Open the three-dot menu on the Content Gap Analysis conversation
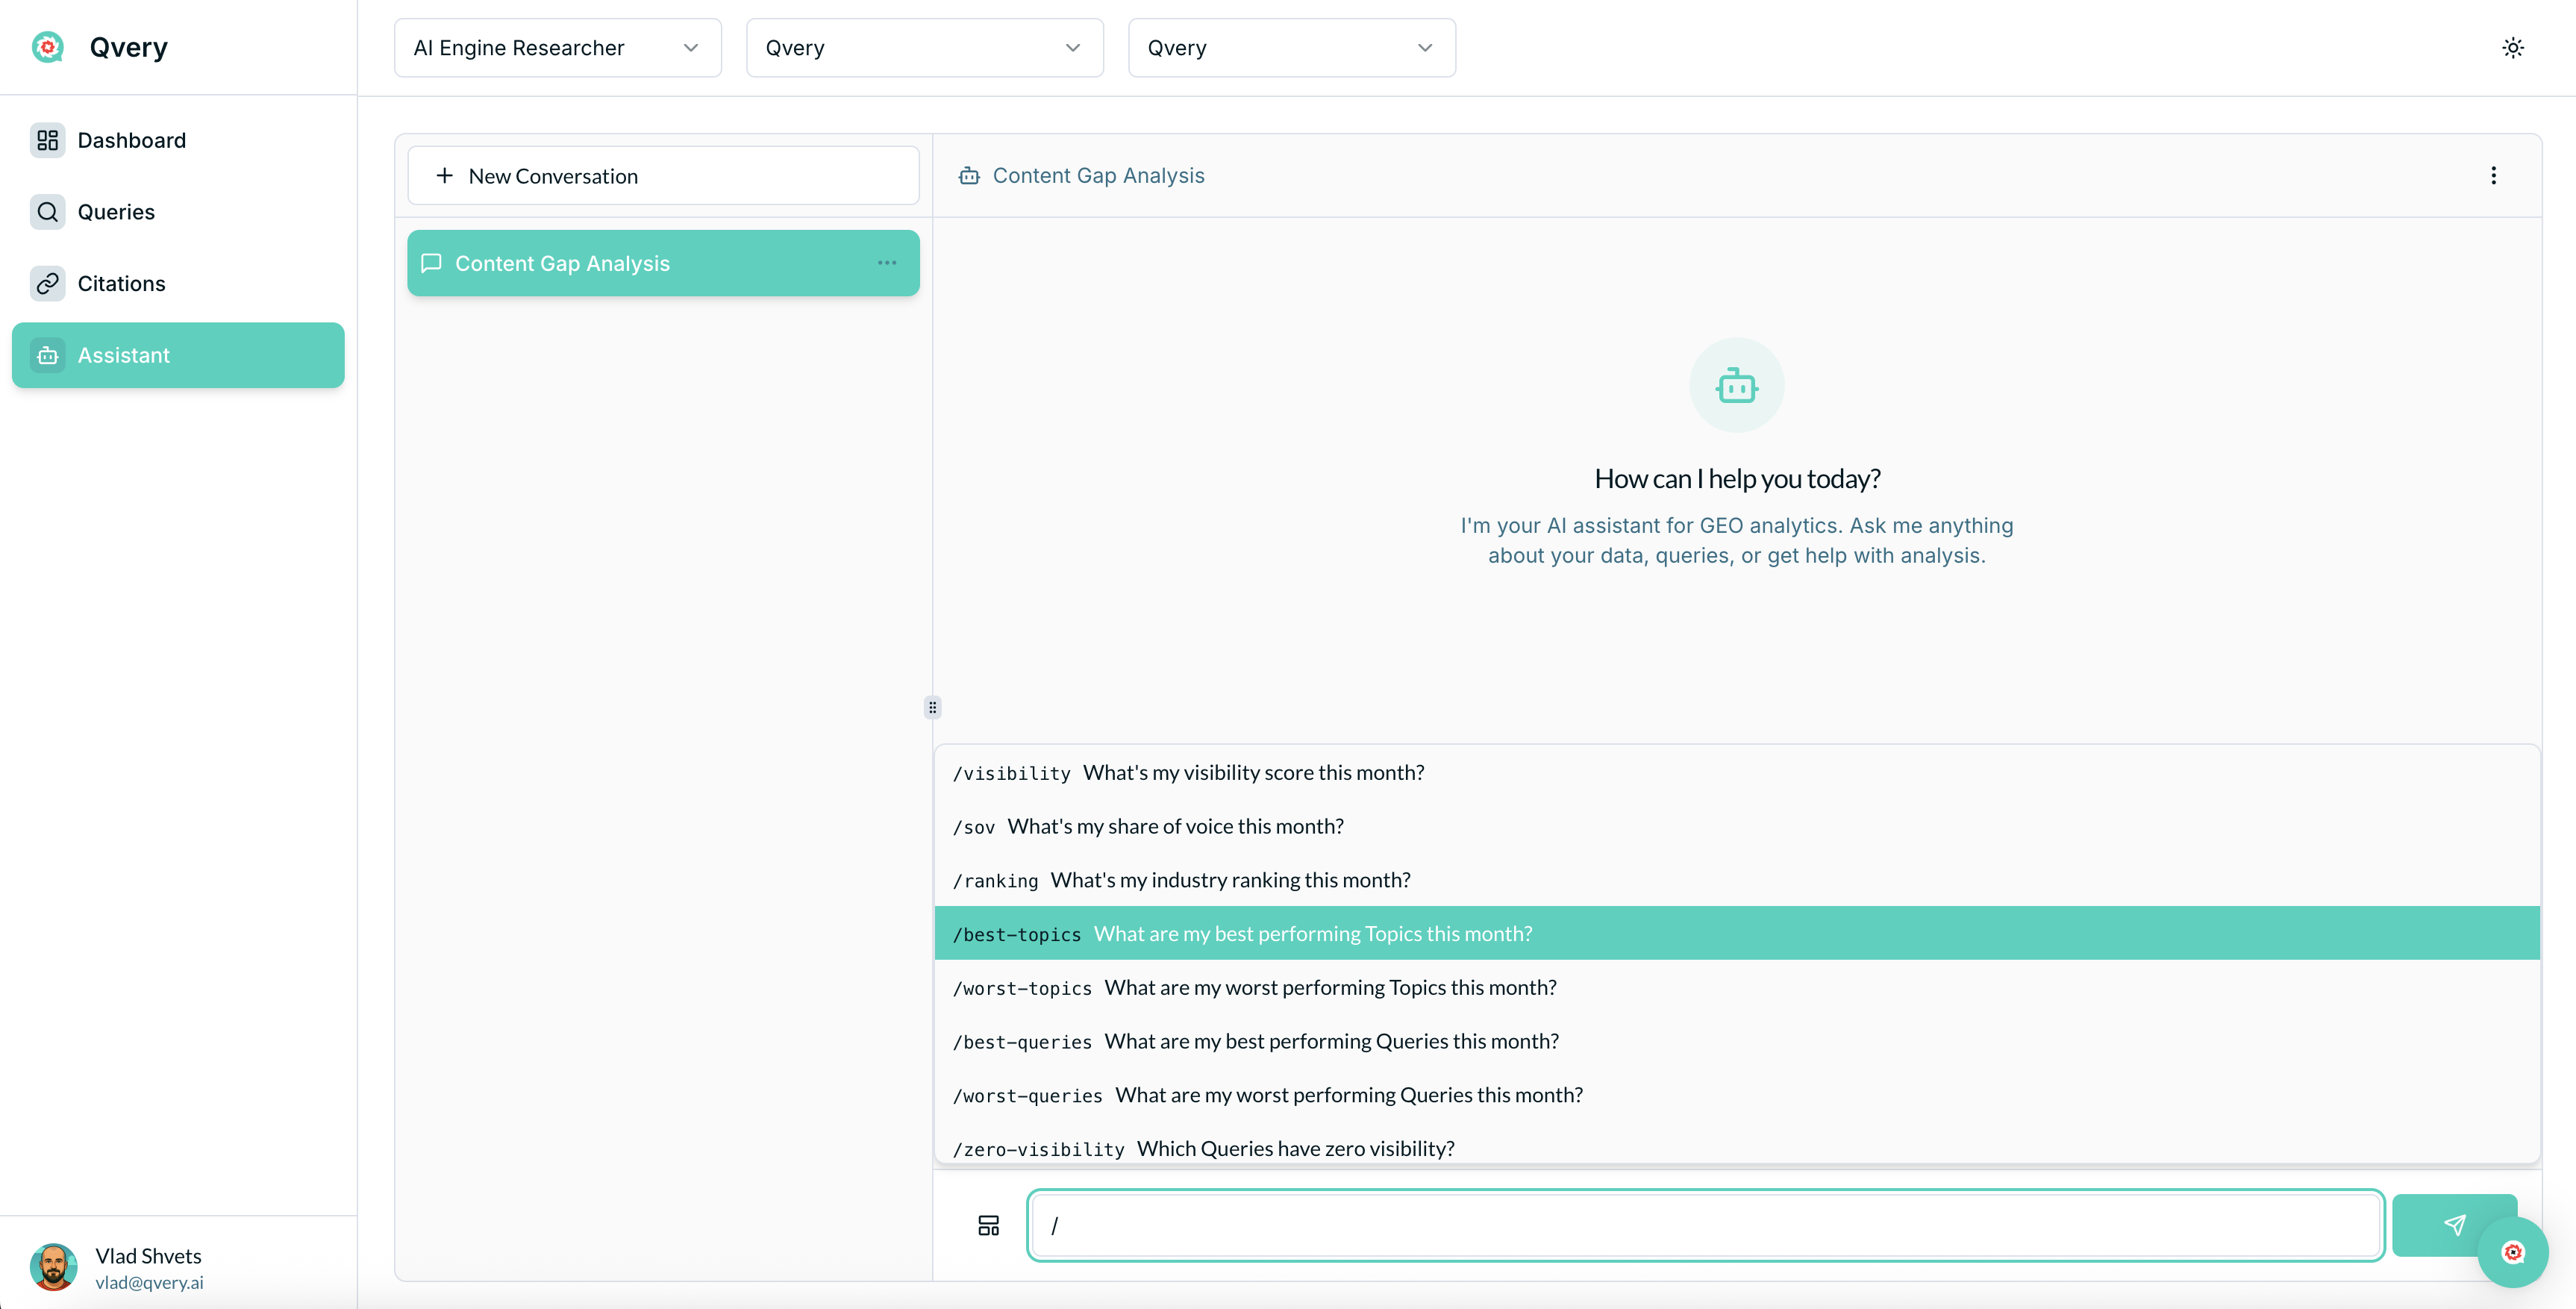This screenshot has width=2576, height=1309. pos(886,263)
